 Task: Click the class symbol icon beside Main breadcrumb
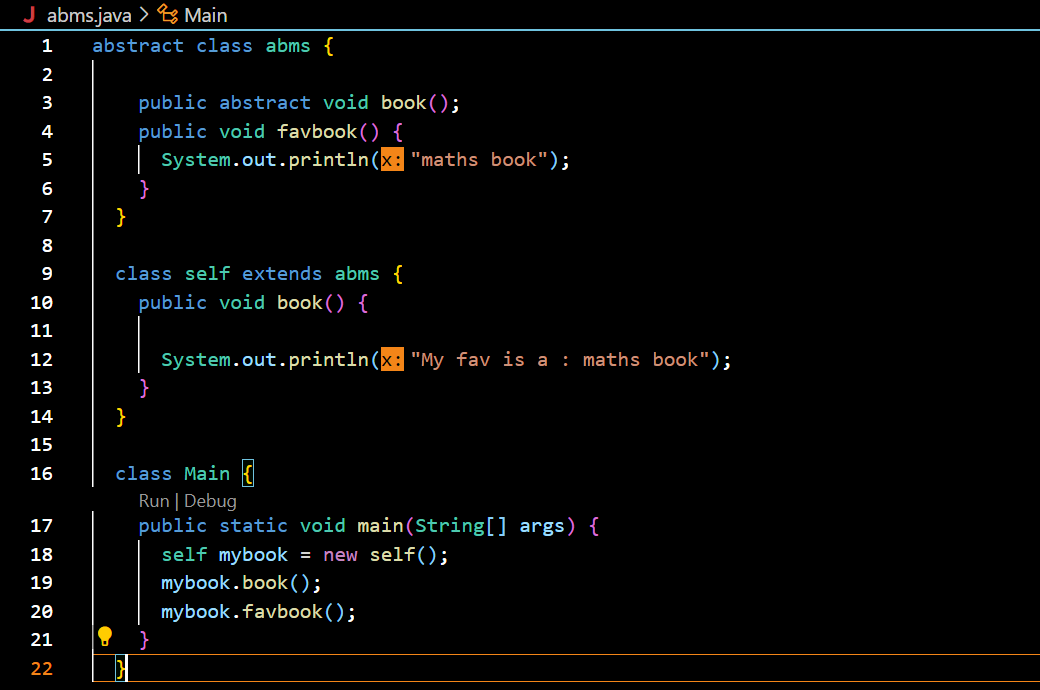point(168,15)
